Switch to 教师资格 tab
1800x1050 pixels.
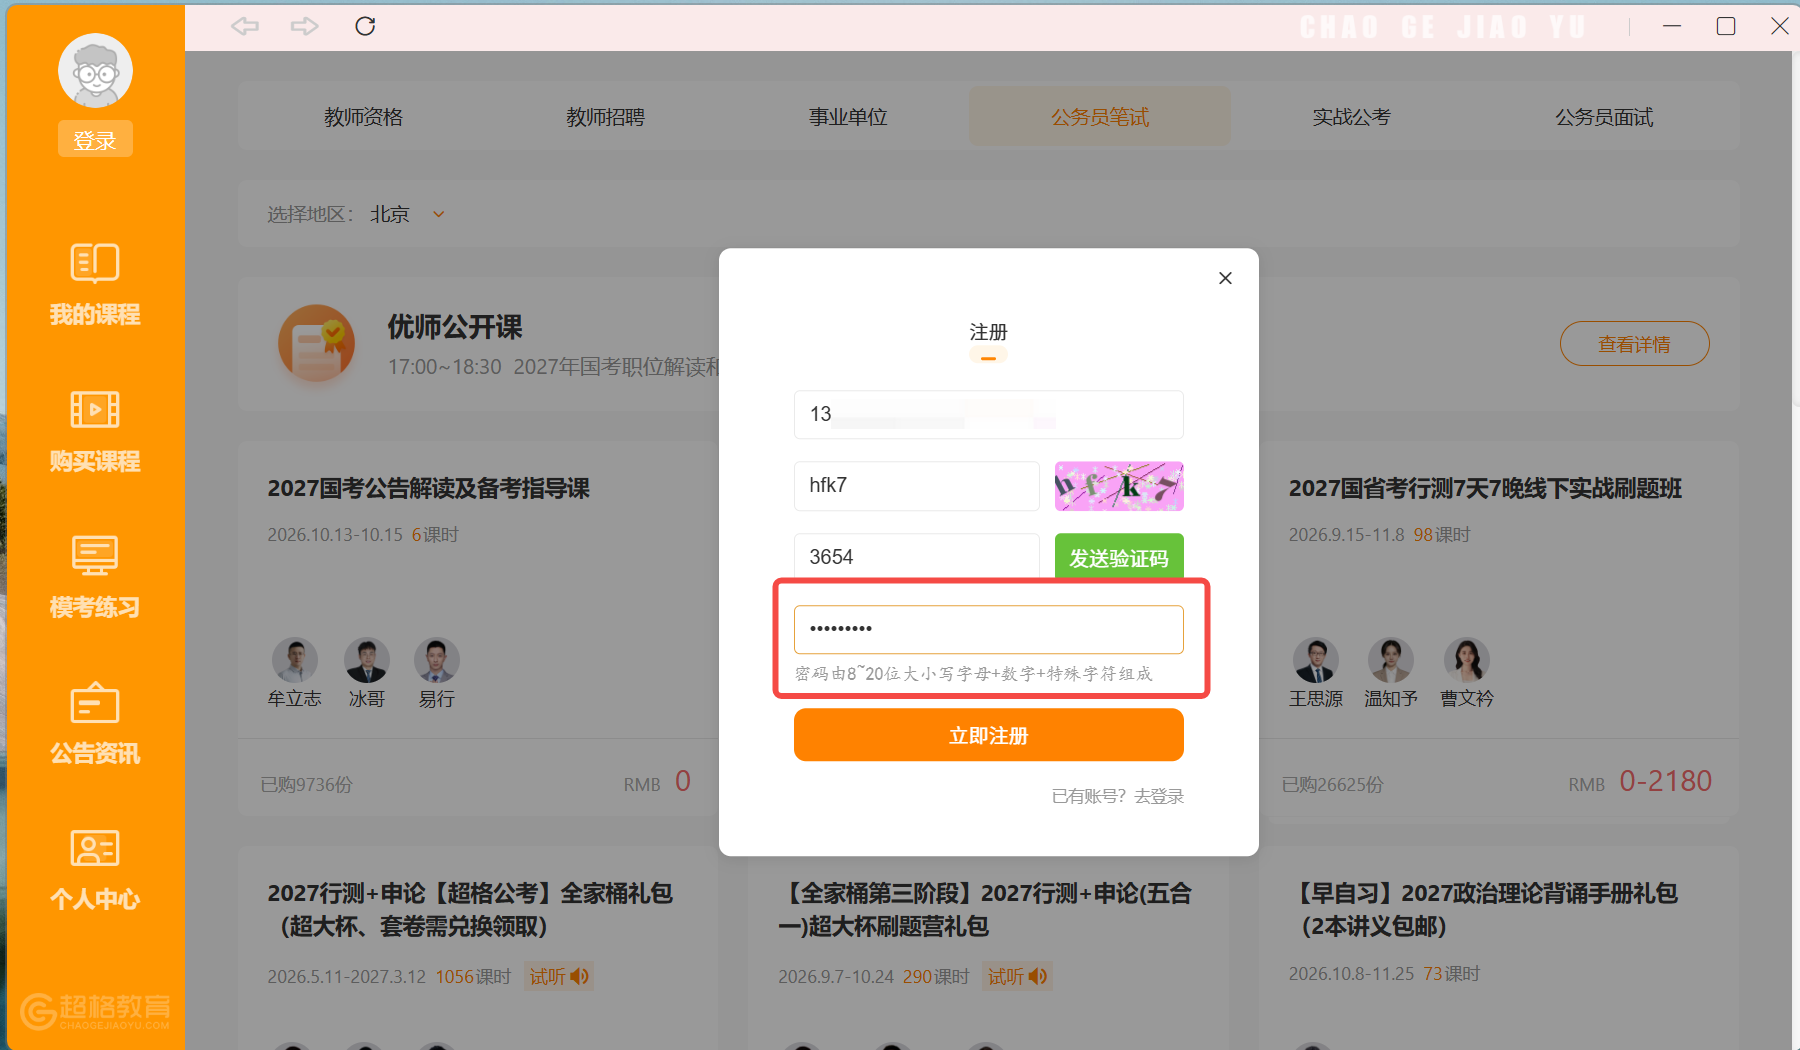coord(363,117)
